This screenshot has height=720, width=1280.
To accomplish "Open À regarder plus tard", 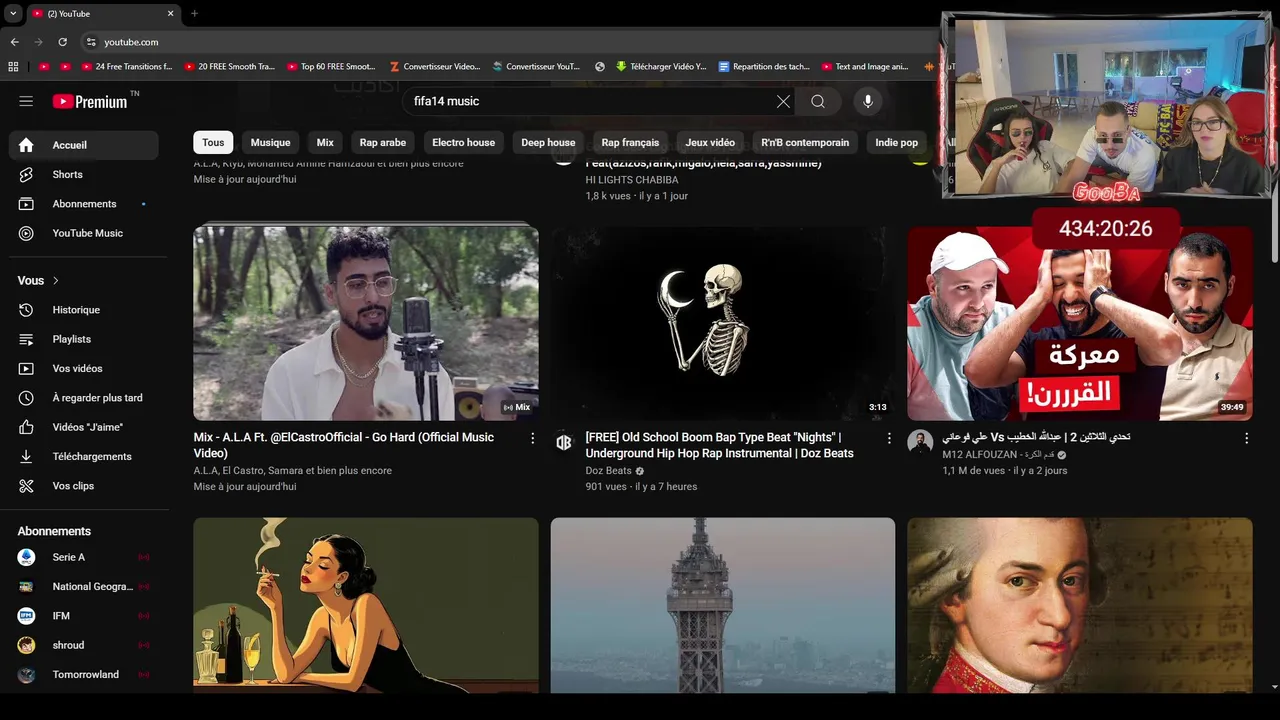I will pyautogui.click(x=84, y=398).
